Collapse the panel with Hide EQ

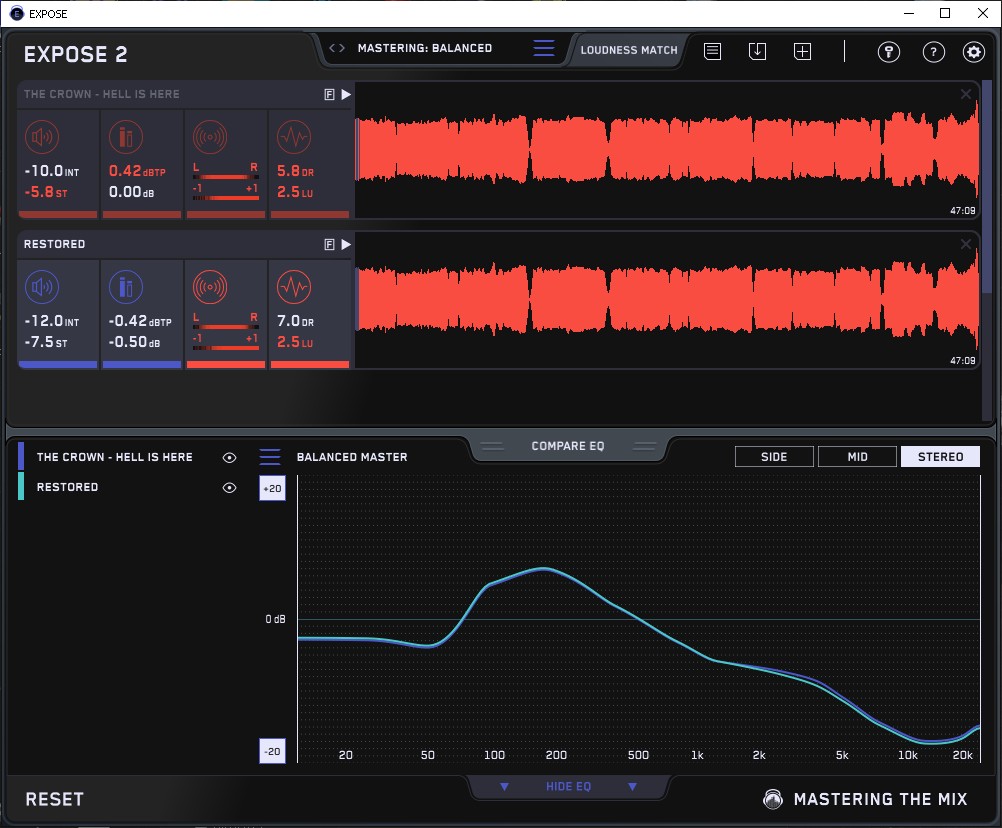coord(568,786)
